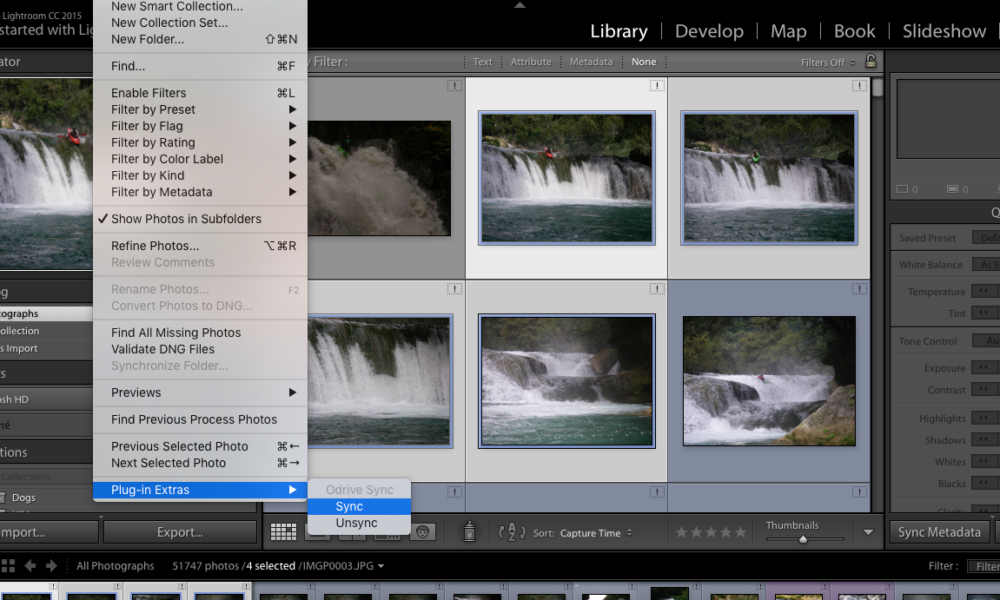Select New Folder... menu item
Screen dimensions: 1000x600
click(x=200, y=40)
